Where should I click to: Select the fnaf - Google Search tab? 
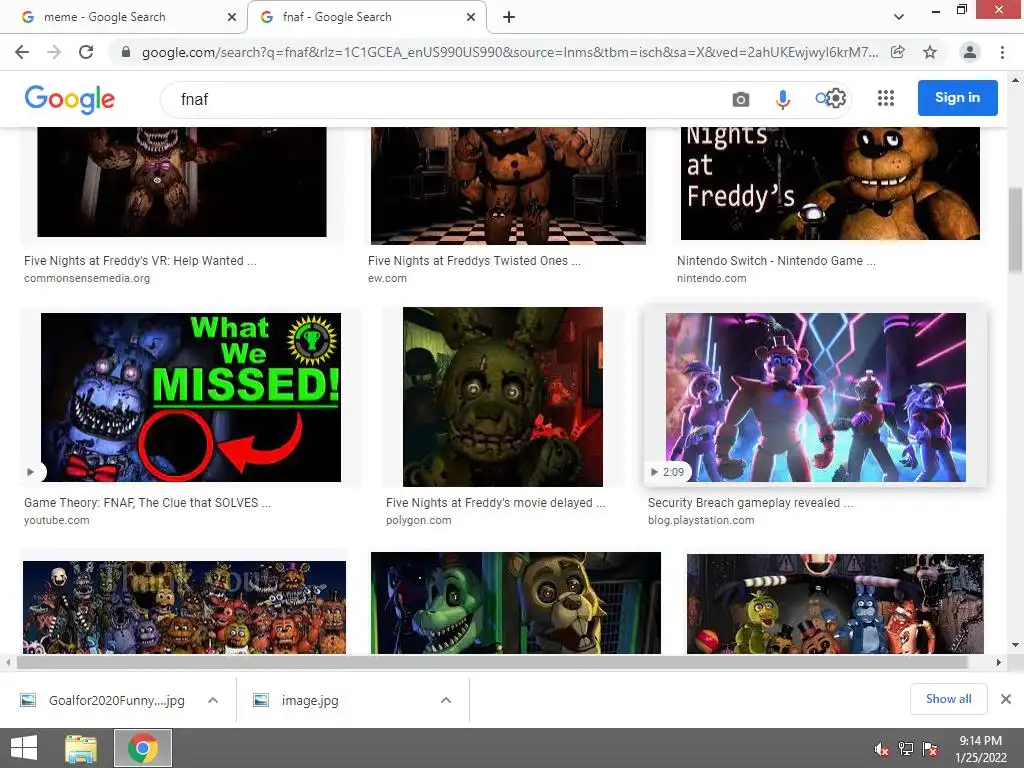(367, 17)
